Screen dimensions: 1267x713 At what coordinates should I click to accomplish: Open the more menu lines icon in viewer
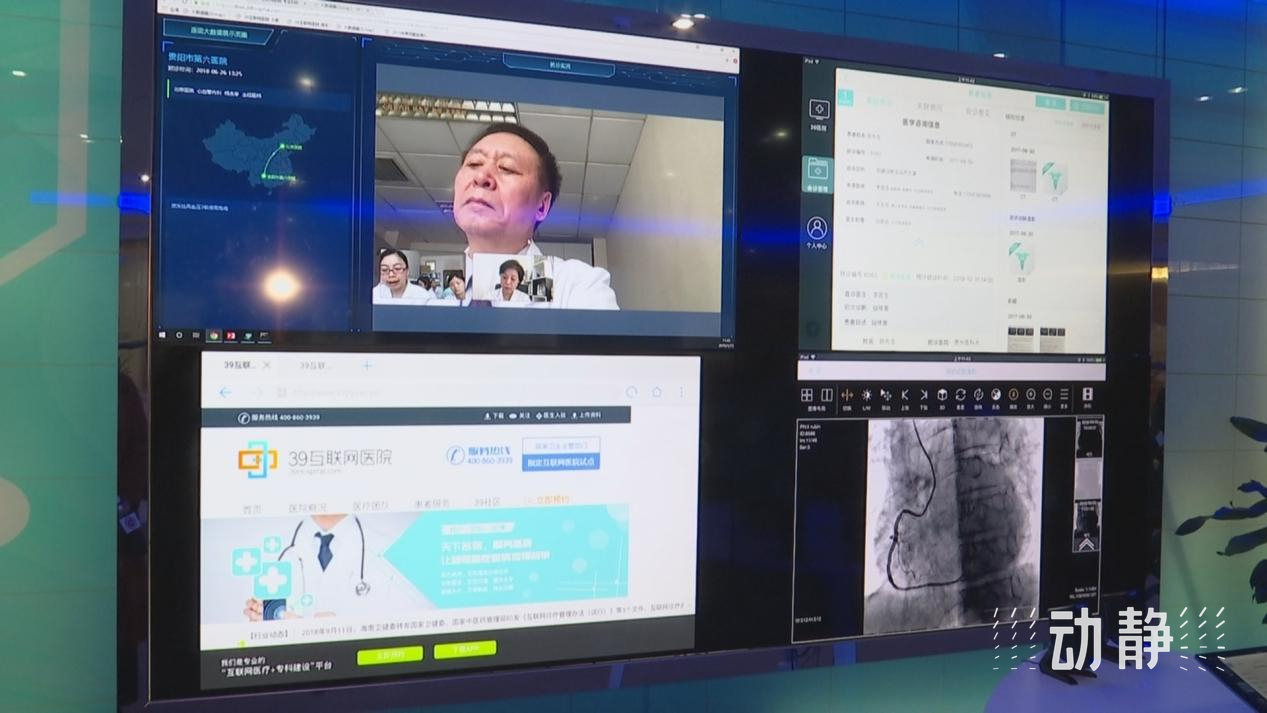1064,395
